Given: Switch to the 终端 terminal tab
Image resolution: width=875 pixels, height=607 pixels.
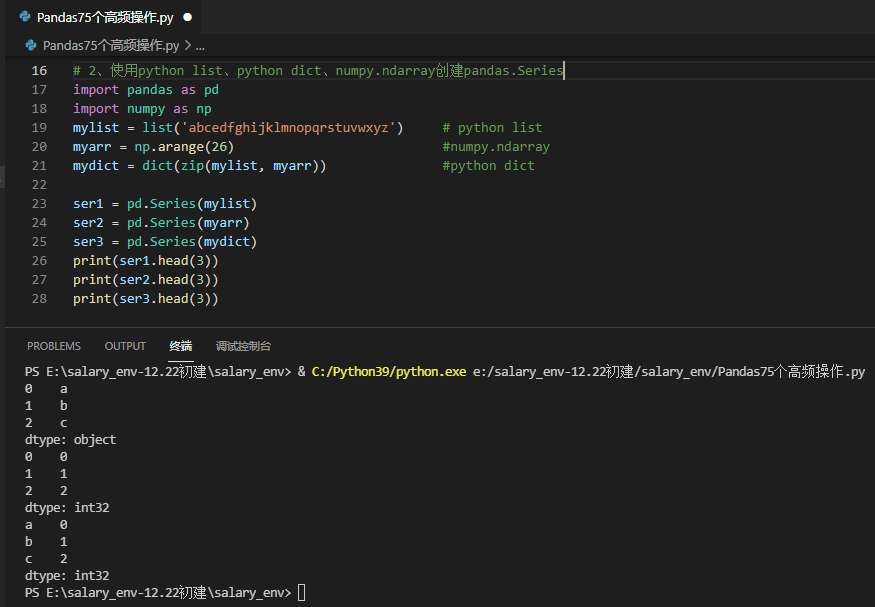Looking at the screenshot, I should coord(181,346).
